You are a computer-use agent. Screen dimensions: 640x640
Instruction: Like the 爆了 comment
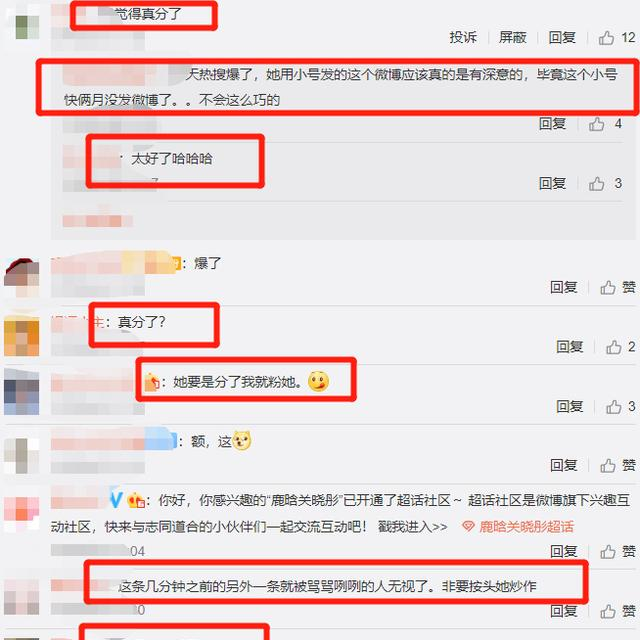618,287
